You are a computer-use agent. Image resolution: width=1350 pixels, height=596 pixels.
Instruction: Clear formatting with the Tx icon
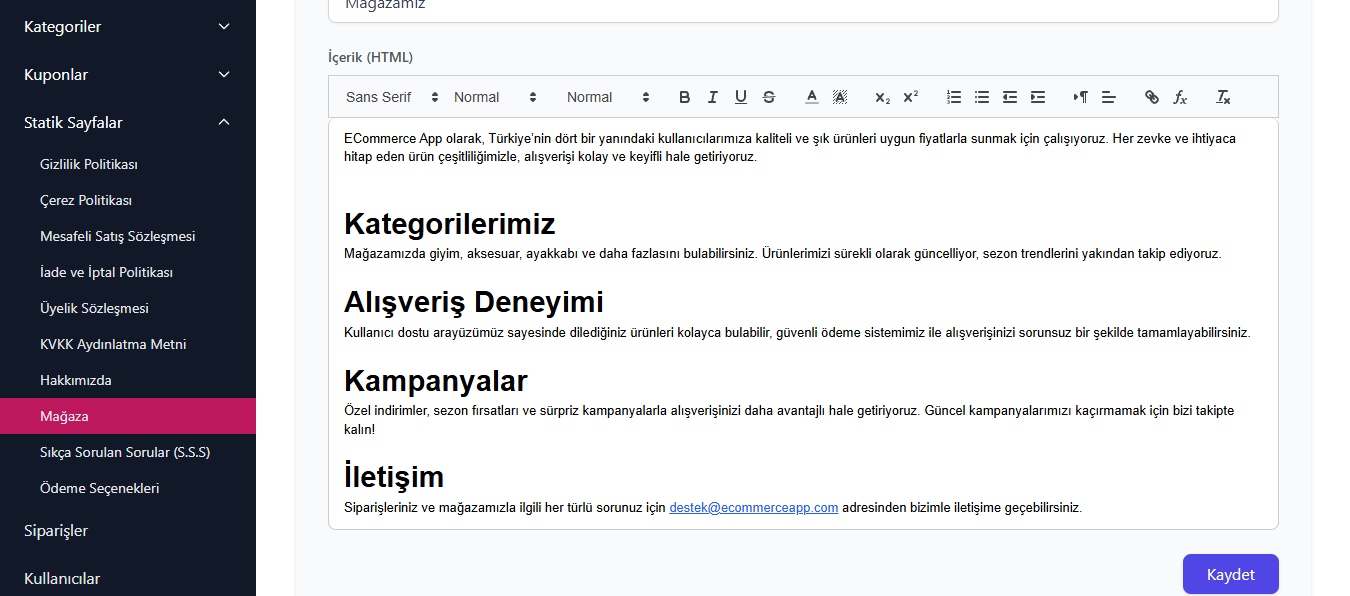pos(1222,96)
